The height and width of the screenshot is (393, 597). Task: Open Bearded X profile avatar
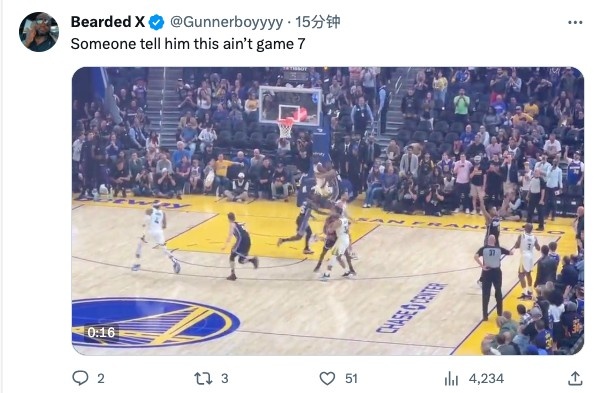[39, 32]
